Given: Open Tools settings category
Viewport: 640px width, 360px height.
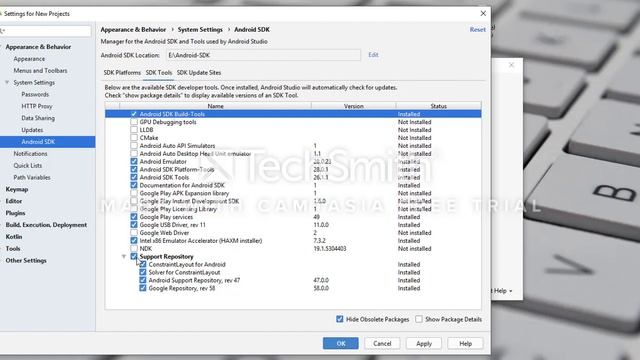Looking at the screenshot, I should tap(13, 249).
